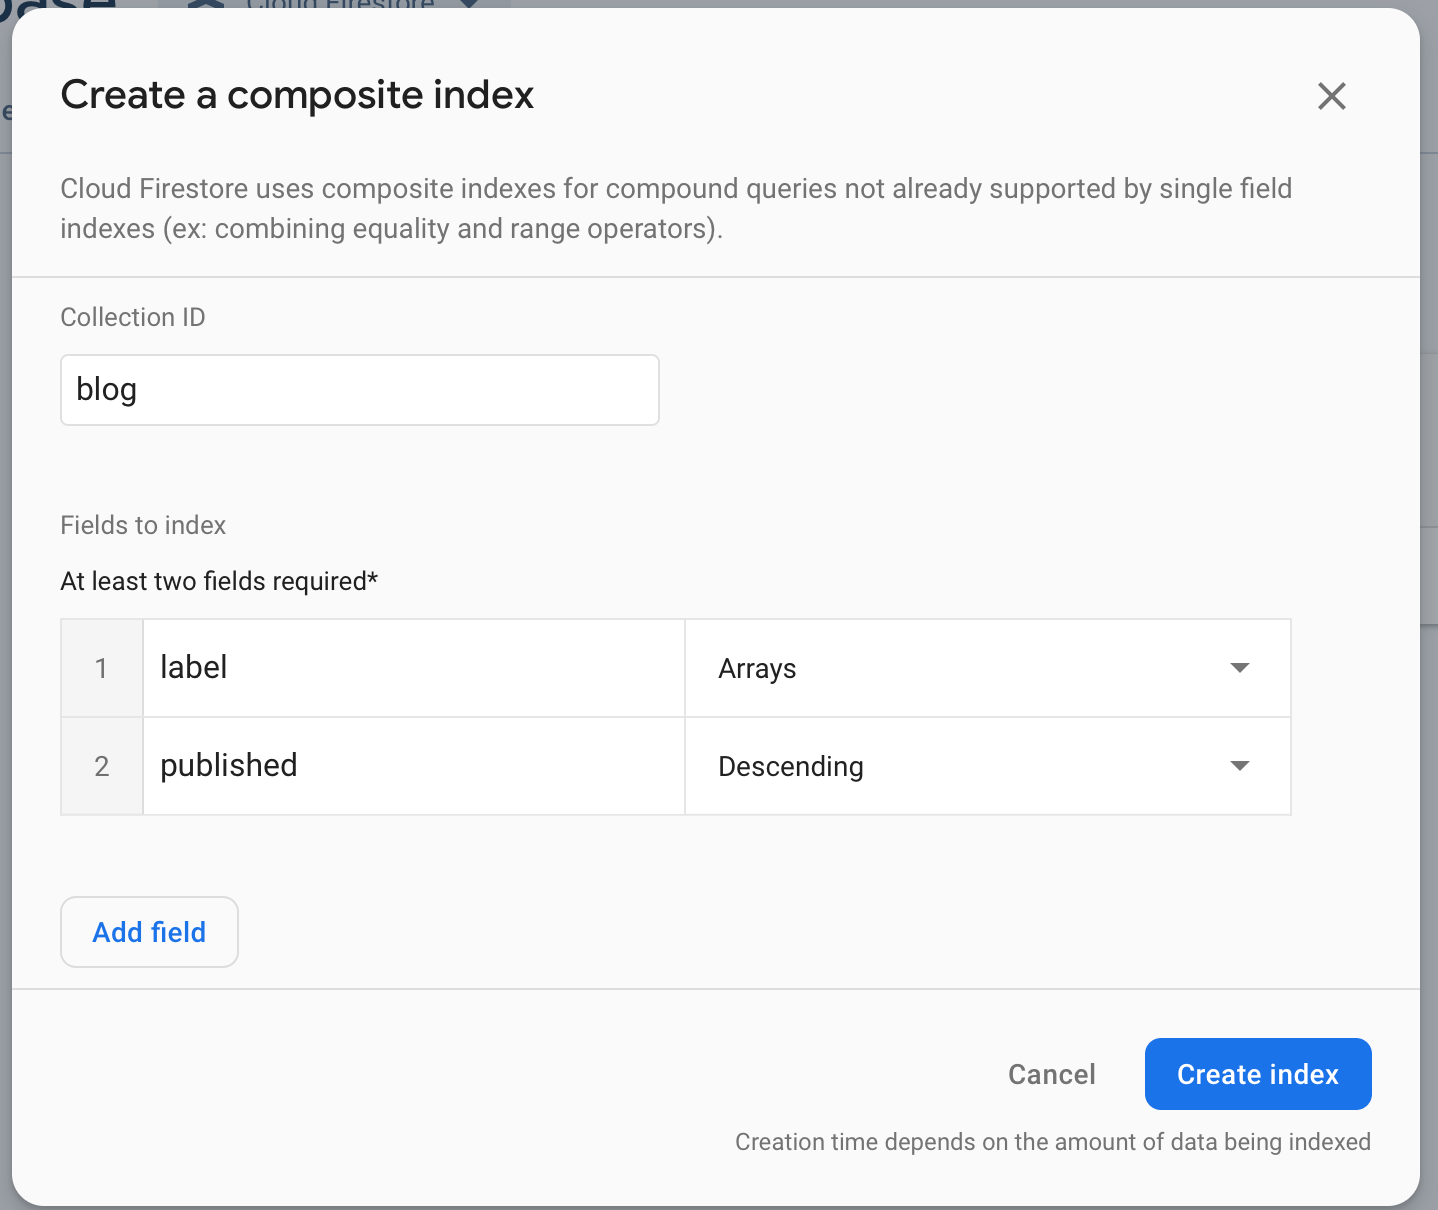Close the composite index dialog with X
The image size is (1438, 1210).
click(x=1331, y=96)
